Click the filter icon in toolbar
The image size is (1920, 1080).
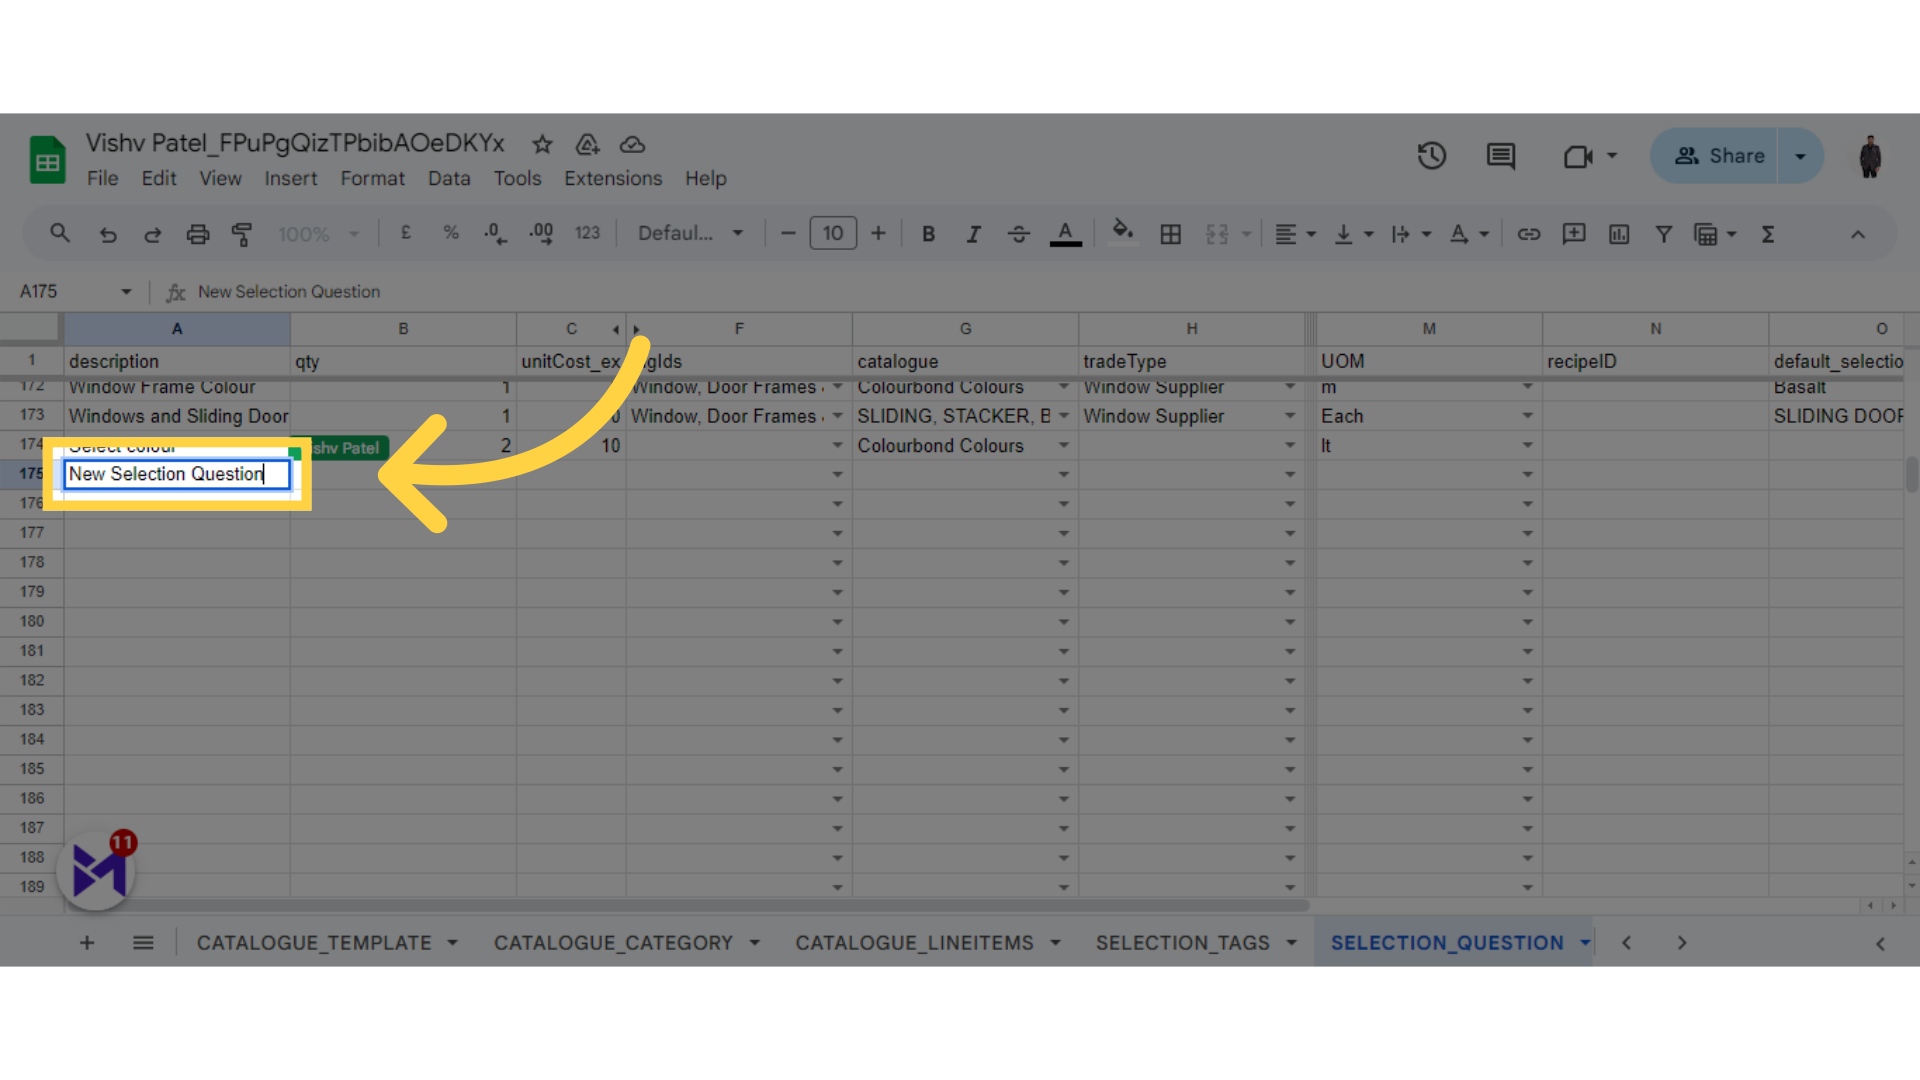click(1663, 235)
